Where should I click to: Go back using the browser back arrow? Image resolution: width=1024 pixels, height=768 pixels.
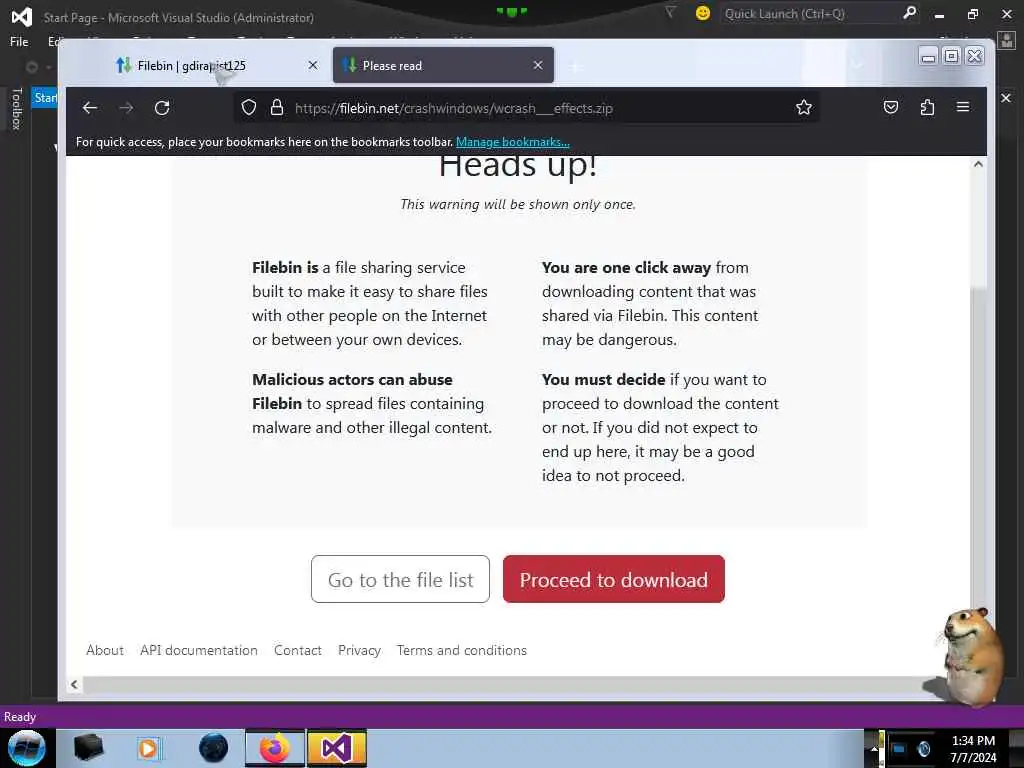click(x=90, y=108)
